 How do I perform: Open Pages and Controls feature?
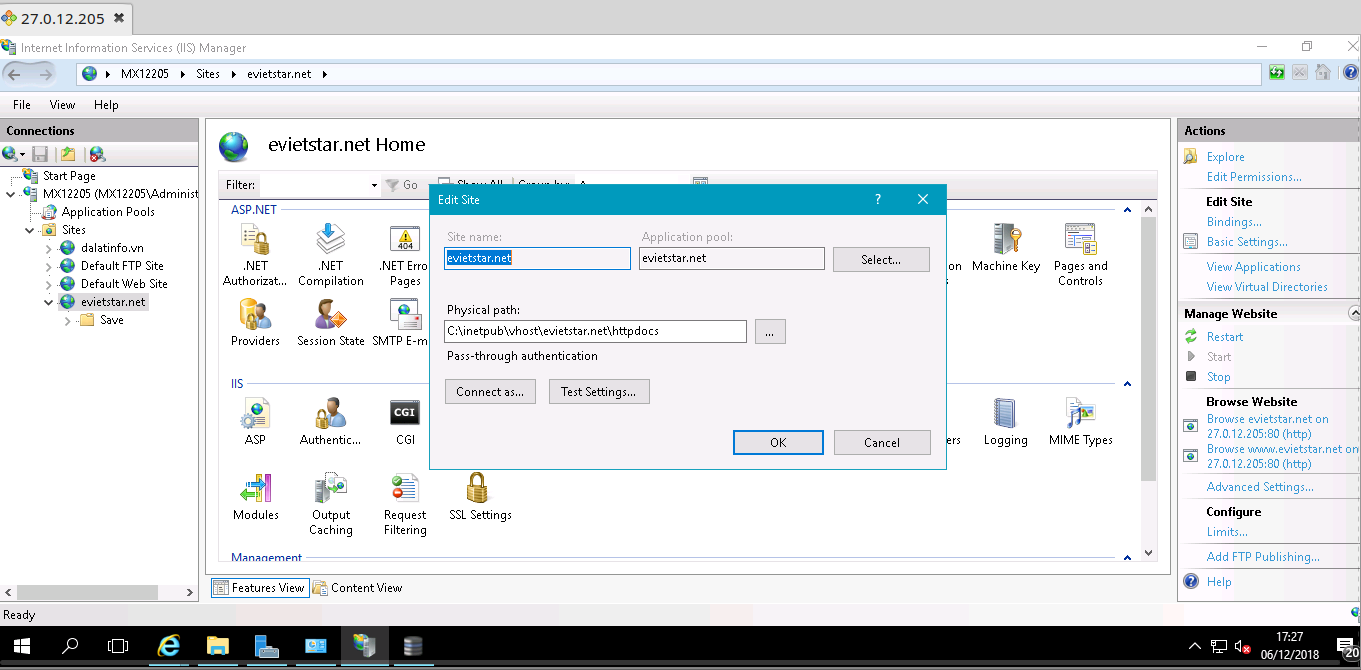tap(1080, 255)
